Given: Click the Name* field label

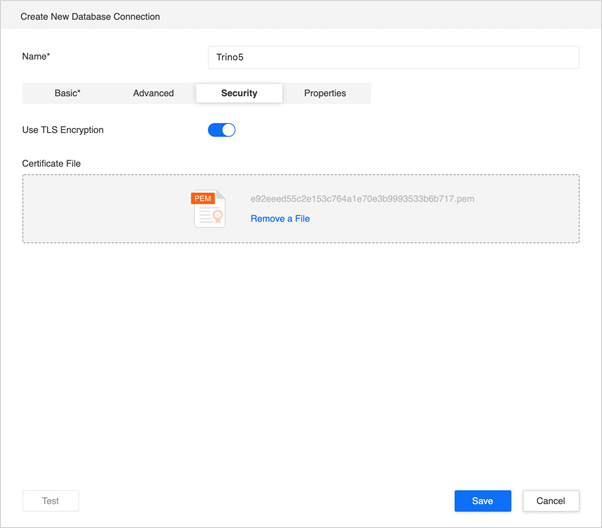Looking at the screenshot, I should pyautogui.click(x=36, y=56).
